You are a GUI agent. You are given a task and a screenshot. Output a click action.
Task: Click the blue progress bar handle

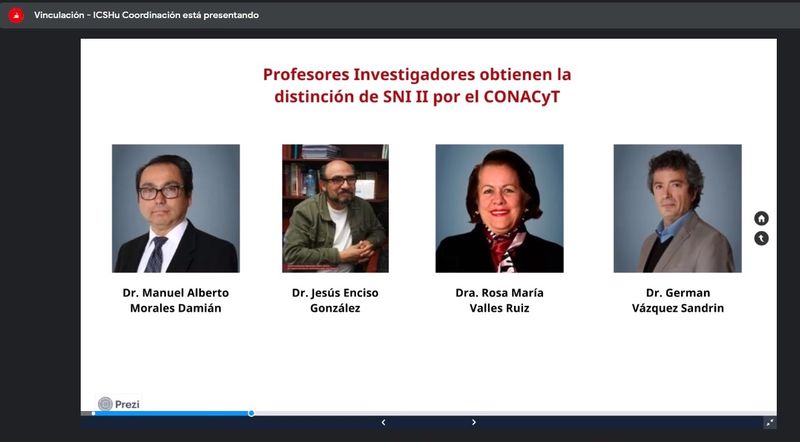251,413
